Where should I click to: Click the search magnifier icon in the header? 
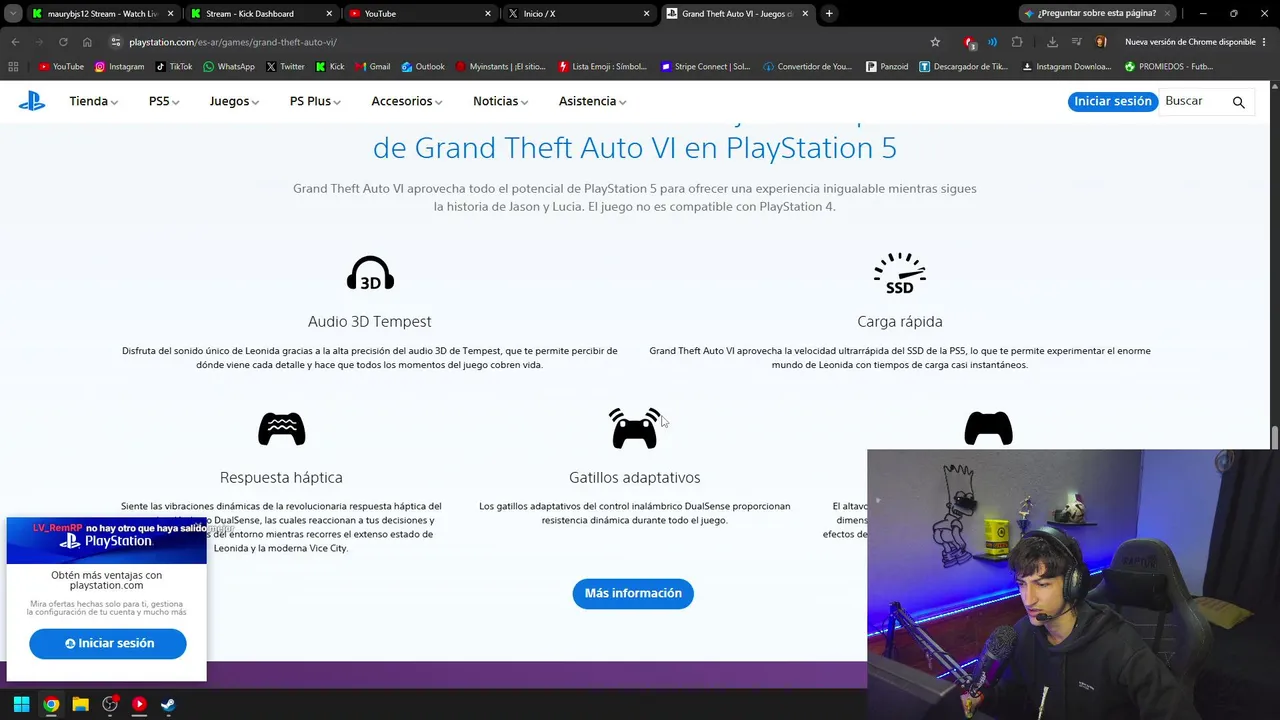click(1238, 102)
